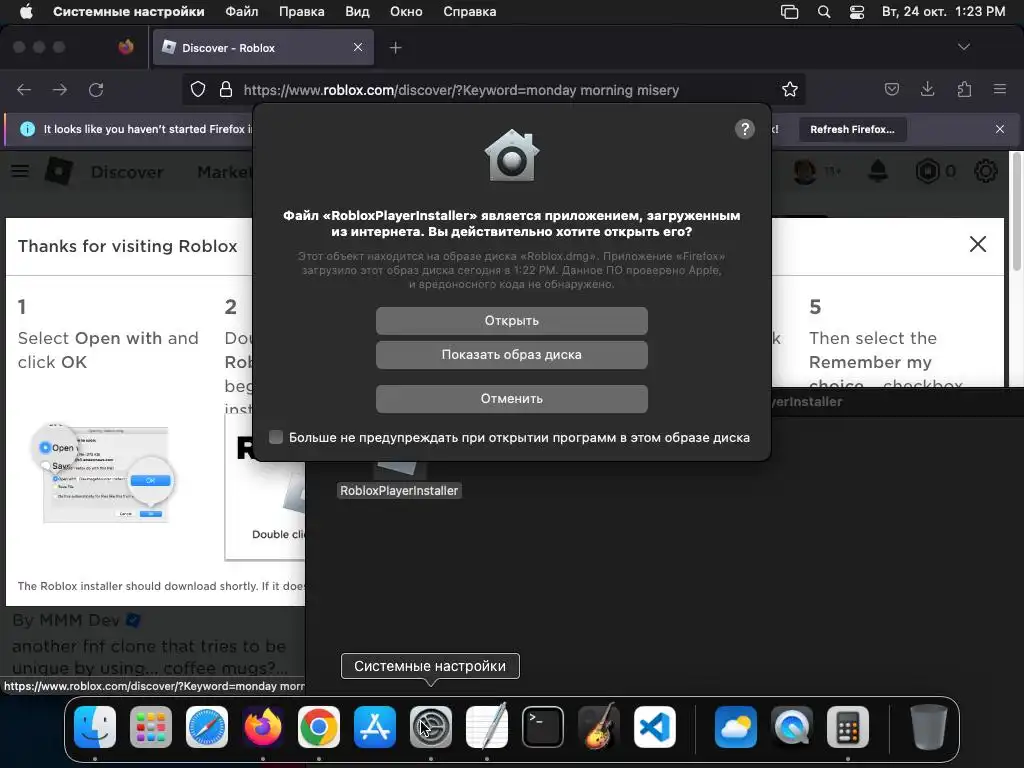Open the Правка menu
Screen dimensions: 1024x768
coord(302,12)
